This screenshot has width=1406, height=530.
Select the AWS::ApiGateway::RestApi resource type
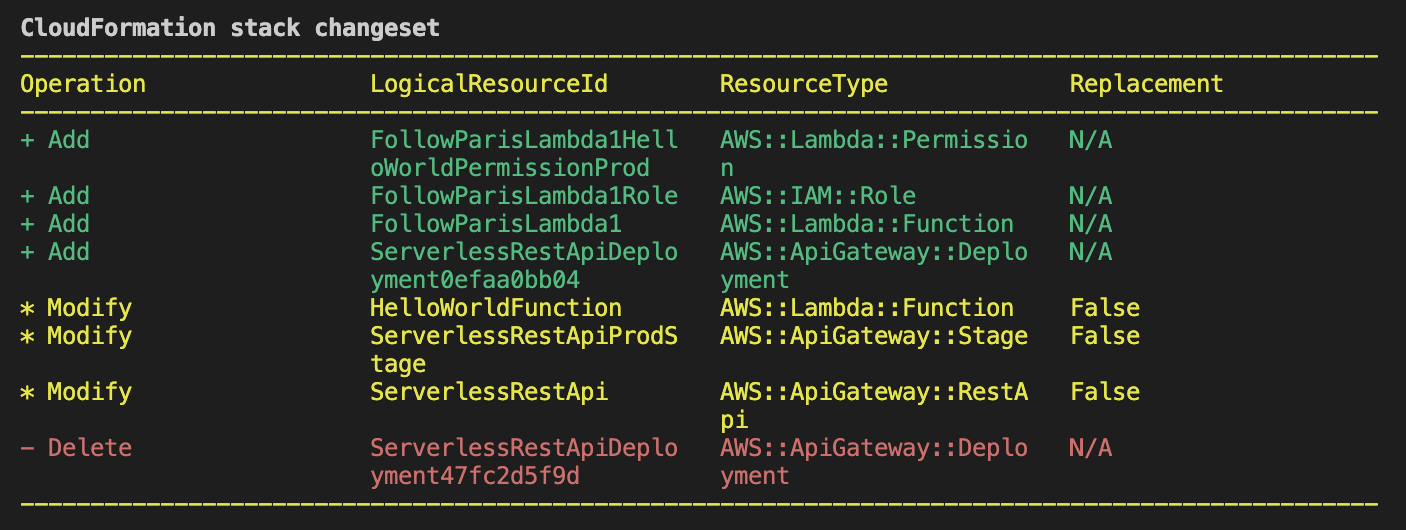tap(874, 406)
